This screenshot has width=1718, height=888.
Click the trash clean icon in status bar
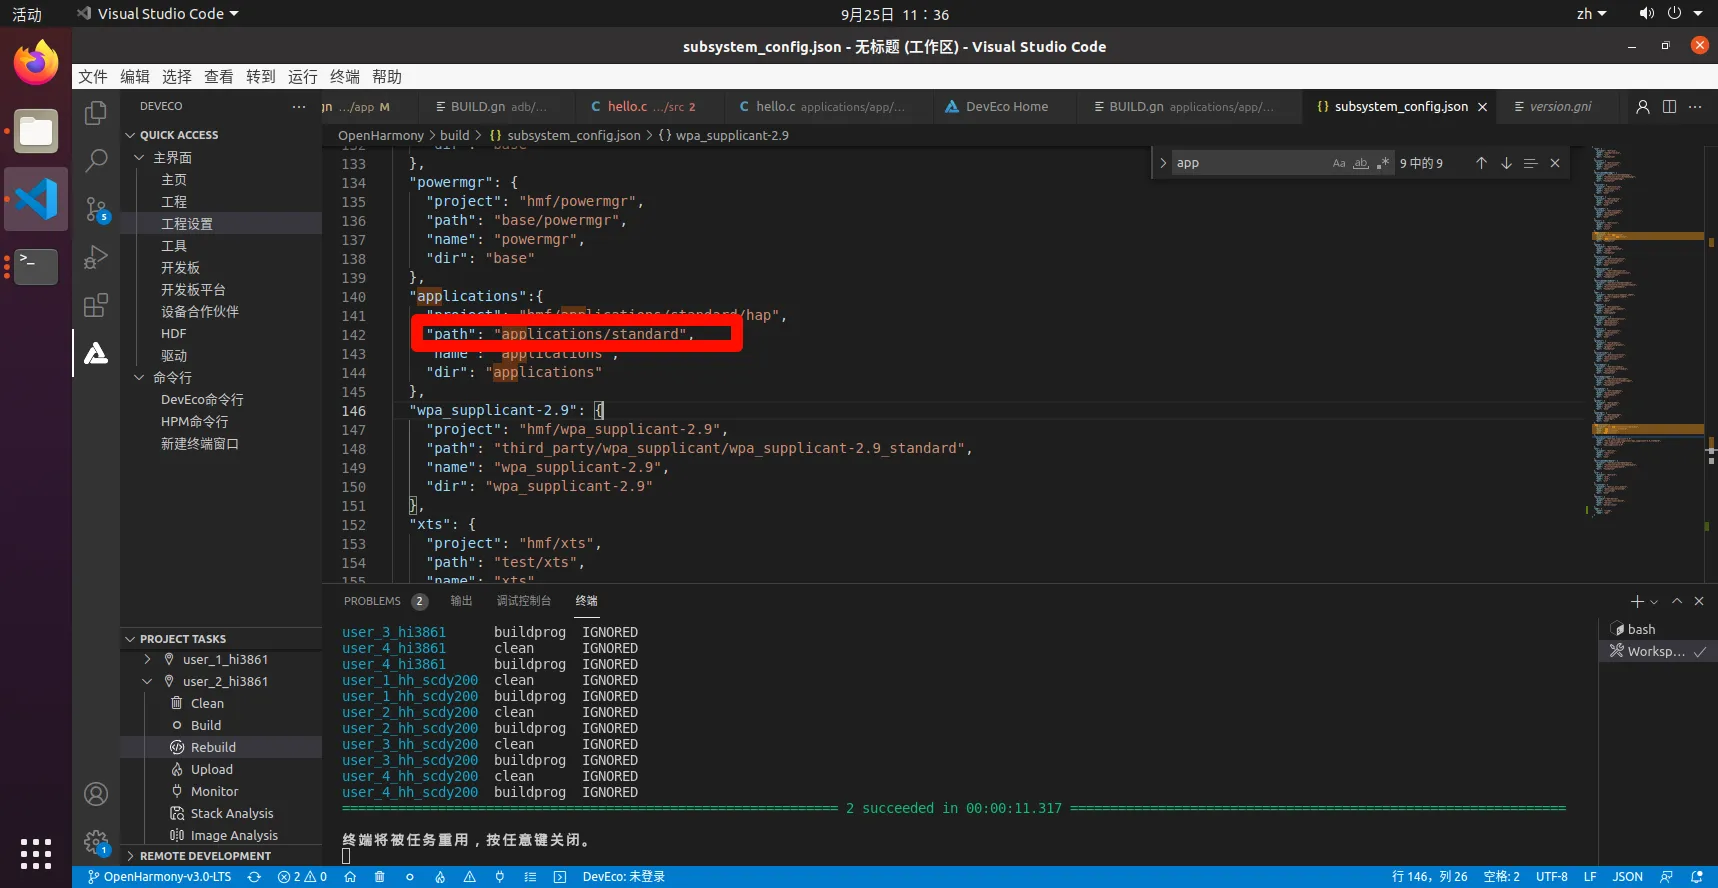pos(380,877)
